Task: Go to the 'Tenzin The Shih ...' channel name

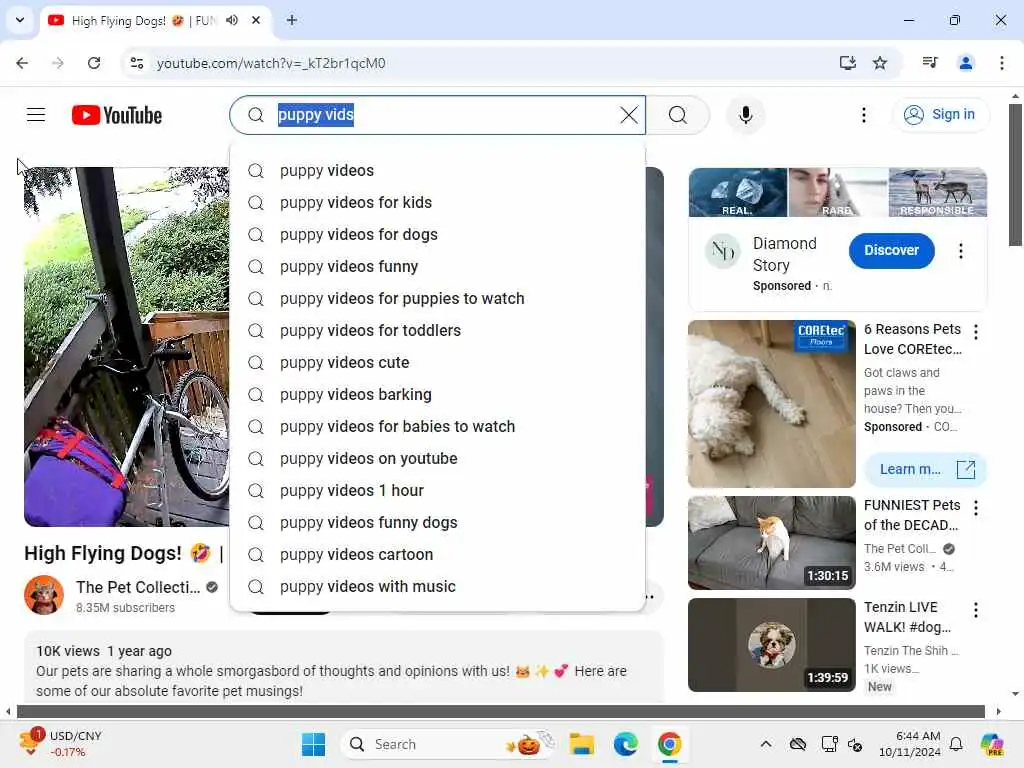Action: coord(911,650)
